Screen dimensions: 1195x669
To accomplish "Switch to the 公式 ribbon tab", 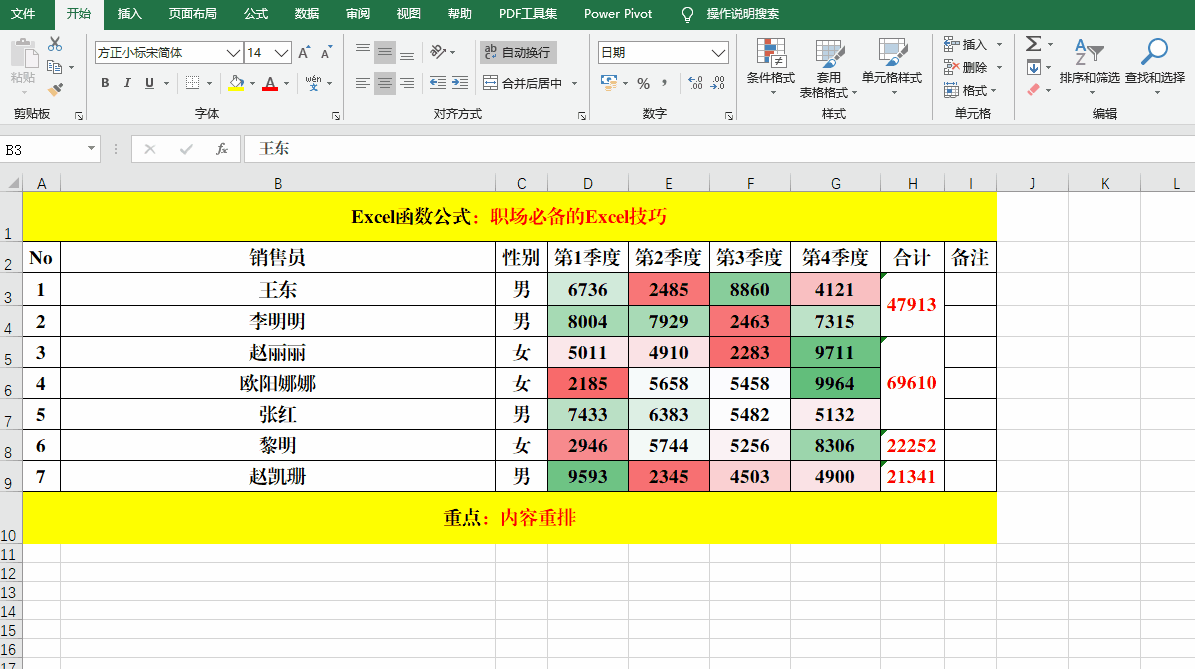I will point(256,15).
